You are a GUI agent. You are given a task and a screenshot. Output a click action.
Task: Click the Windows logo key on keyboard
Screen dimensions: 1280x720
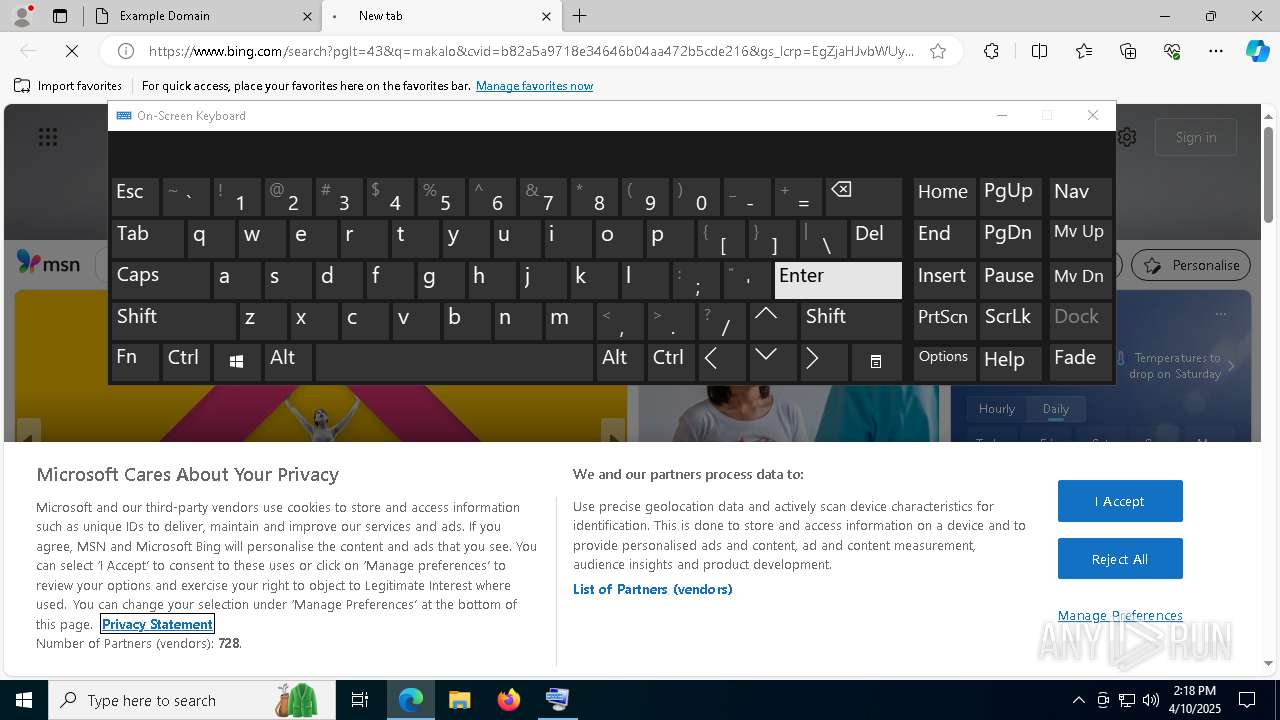coord(237,362)
